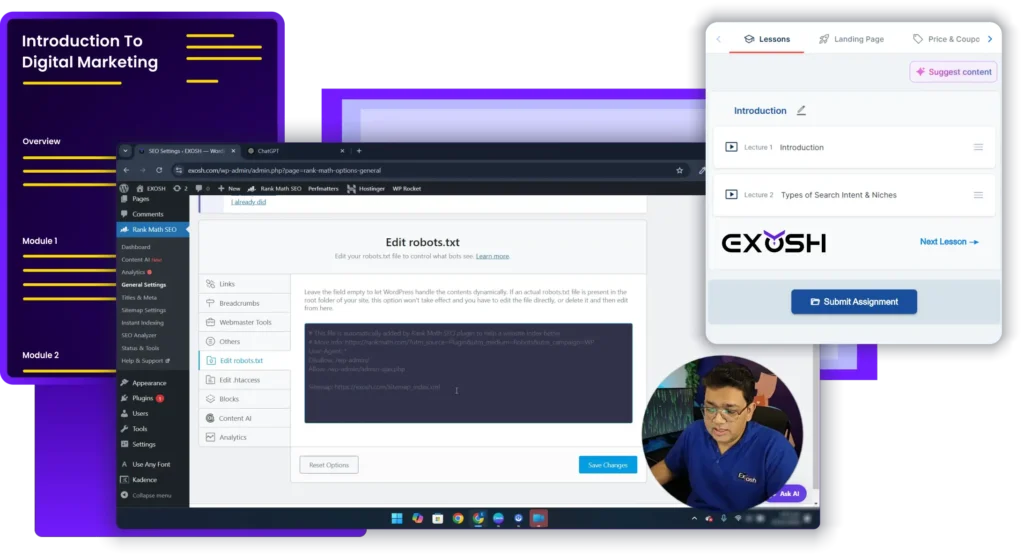Open Titles & Meta under Rank Math
The height and width of the screenshot is (558, 1024).
[x=138, y=297]
